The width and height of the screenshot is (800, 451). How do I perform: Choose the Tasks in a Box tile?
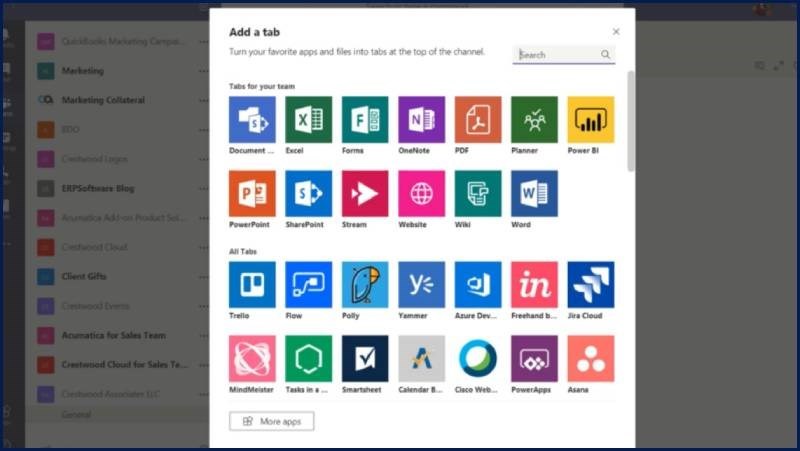(308, 359)
